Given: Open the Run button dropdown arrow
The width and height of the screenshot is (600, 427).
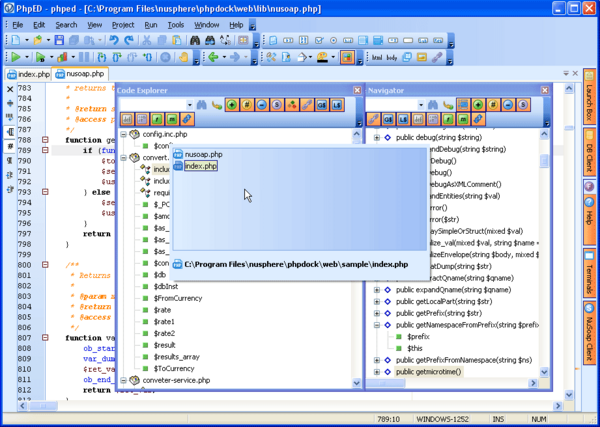Looking at the screenshot, I should tap(27, 57).
